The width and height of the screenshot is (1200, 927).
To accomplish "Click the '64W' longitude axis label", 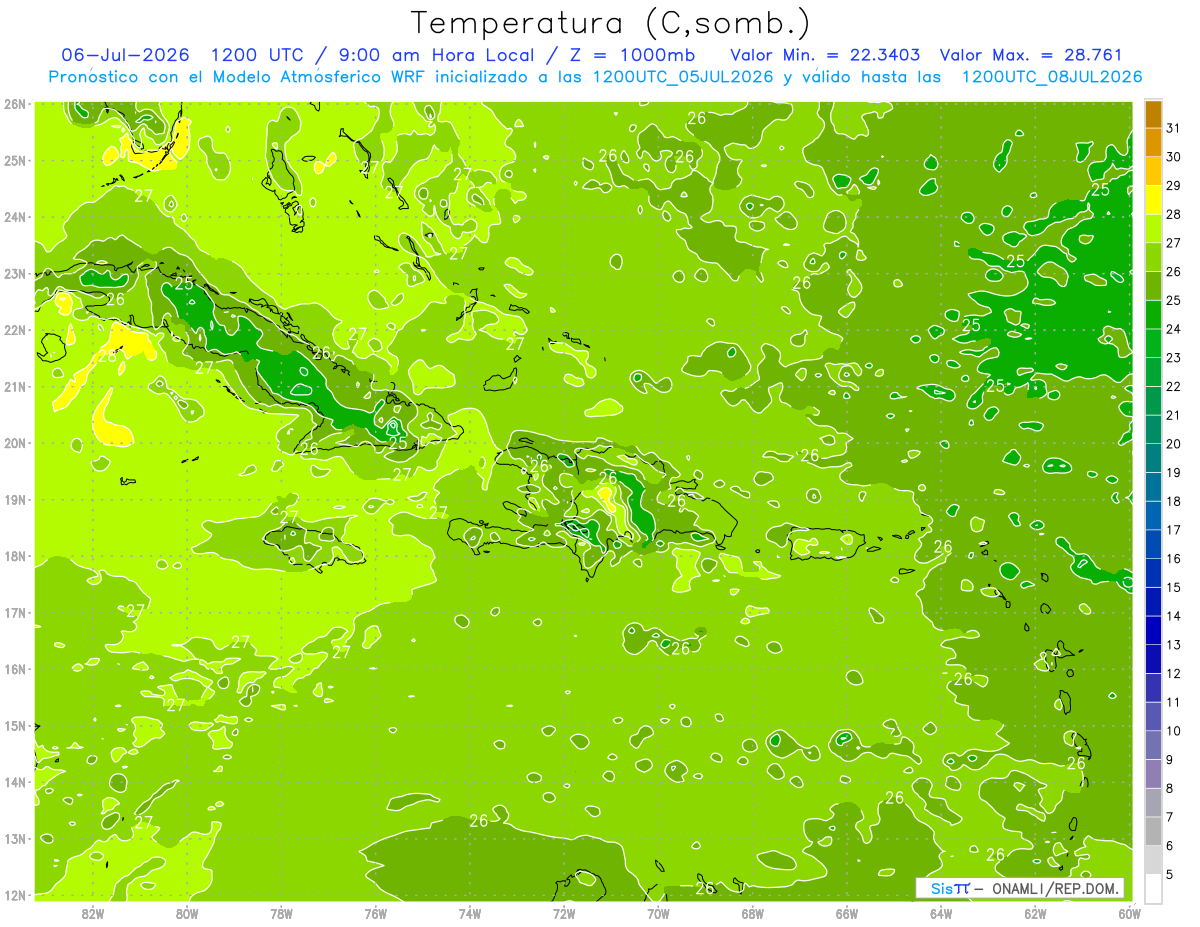I will (941, 913).
